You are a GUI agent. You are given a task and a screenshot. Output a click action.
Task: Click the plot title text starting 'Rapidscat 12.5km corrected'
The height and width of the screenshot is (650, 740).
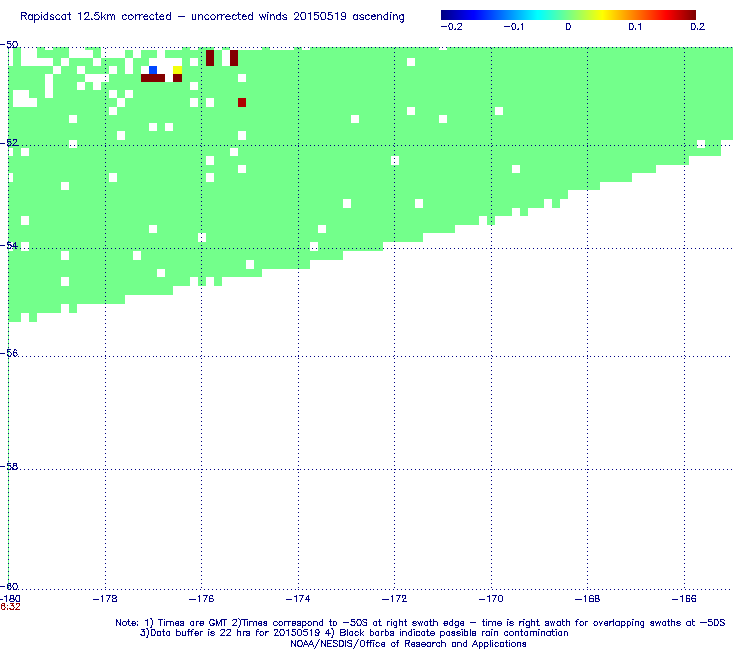212,17
